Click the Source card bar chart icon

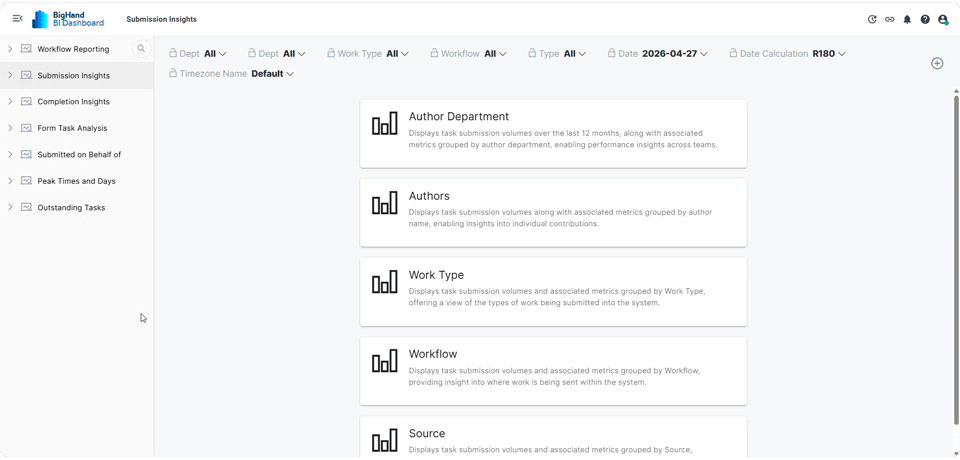[x=384, y=440]
